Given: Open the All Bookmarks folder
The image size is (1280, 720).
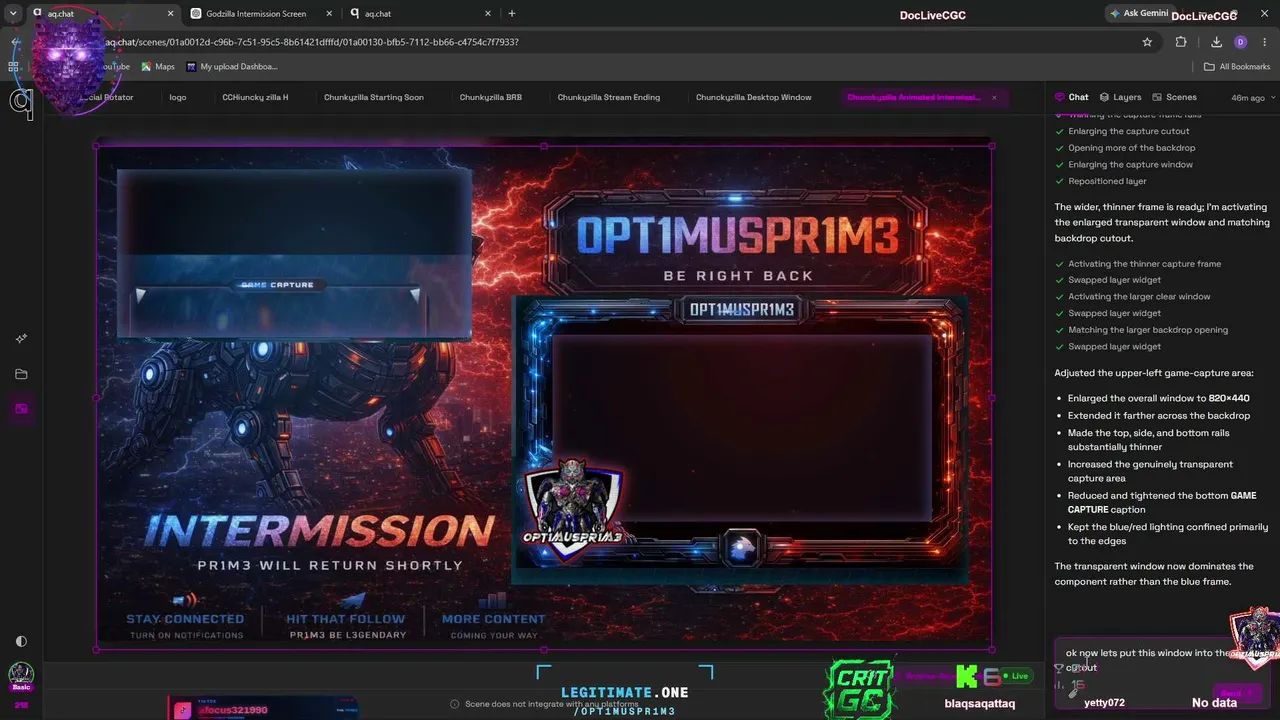Looking at the screenshot, I should [x=1237, y=67].
